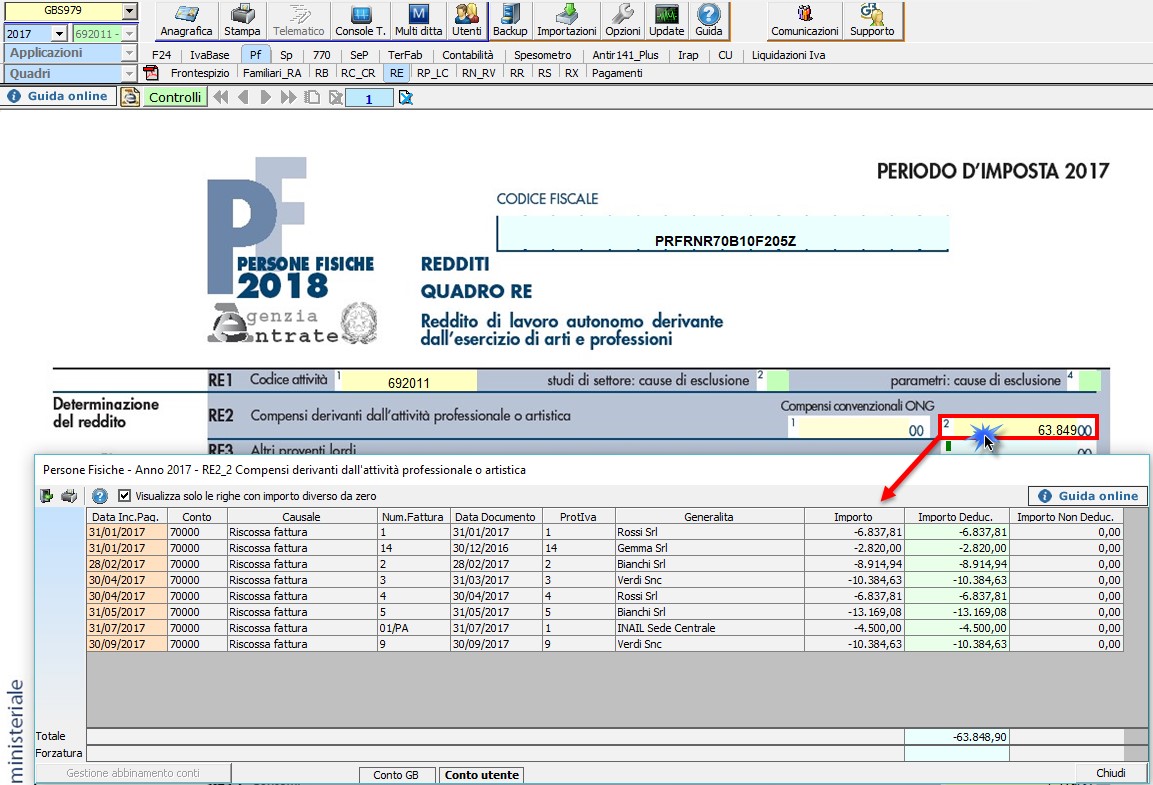Image resolution: width=1153 pixels, height=785 pixels.
Task: Click the printer icon in detail window
Action: pos(69,496)
